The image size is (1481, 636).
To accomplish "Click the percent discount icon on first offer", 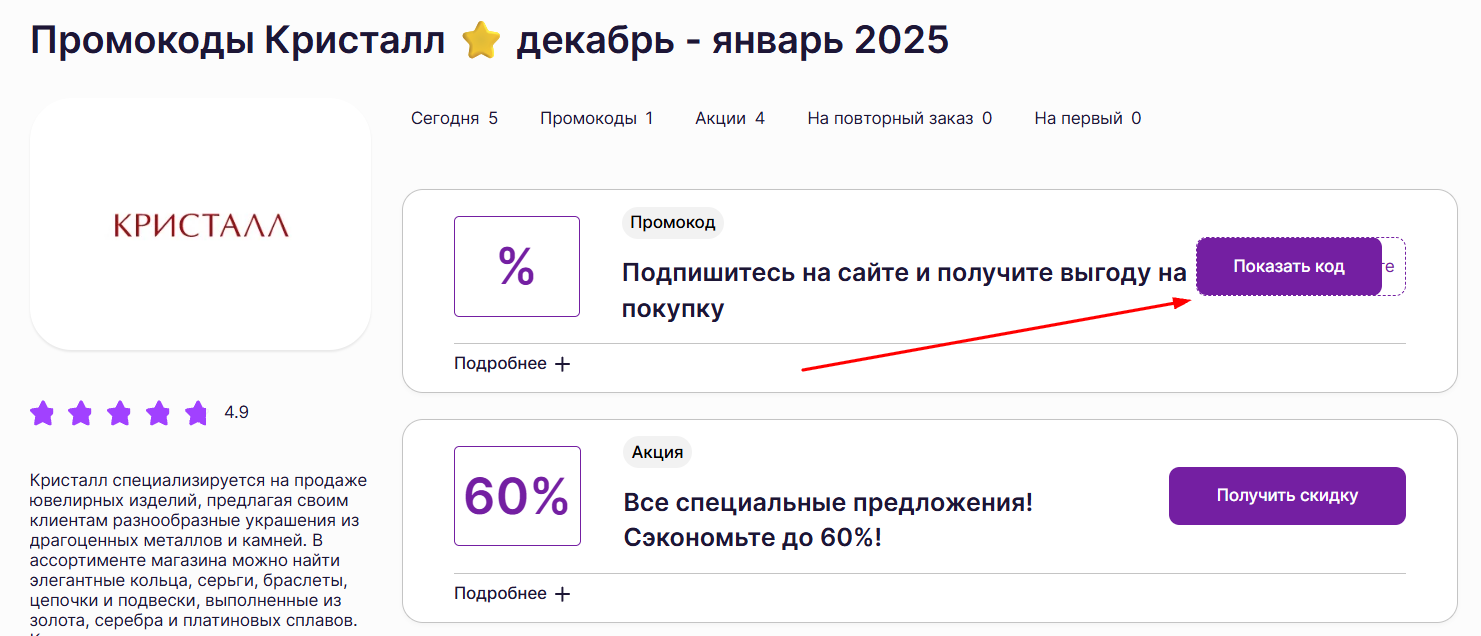I will tap(517, 266).
